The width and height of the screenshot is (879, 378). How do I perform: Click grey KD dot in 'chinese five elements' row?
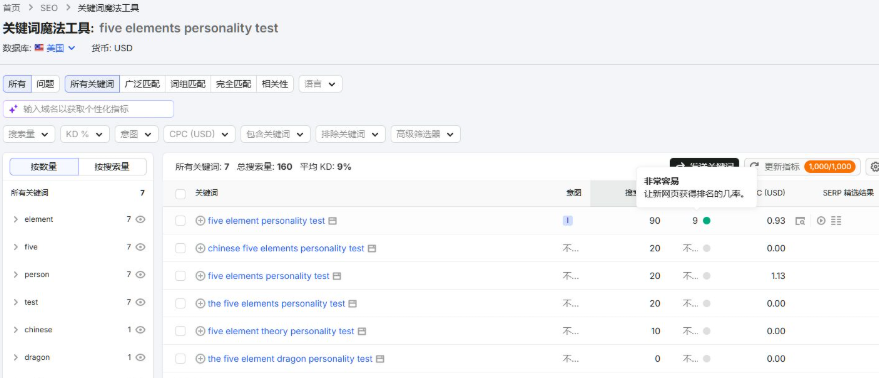coord(706,248)
